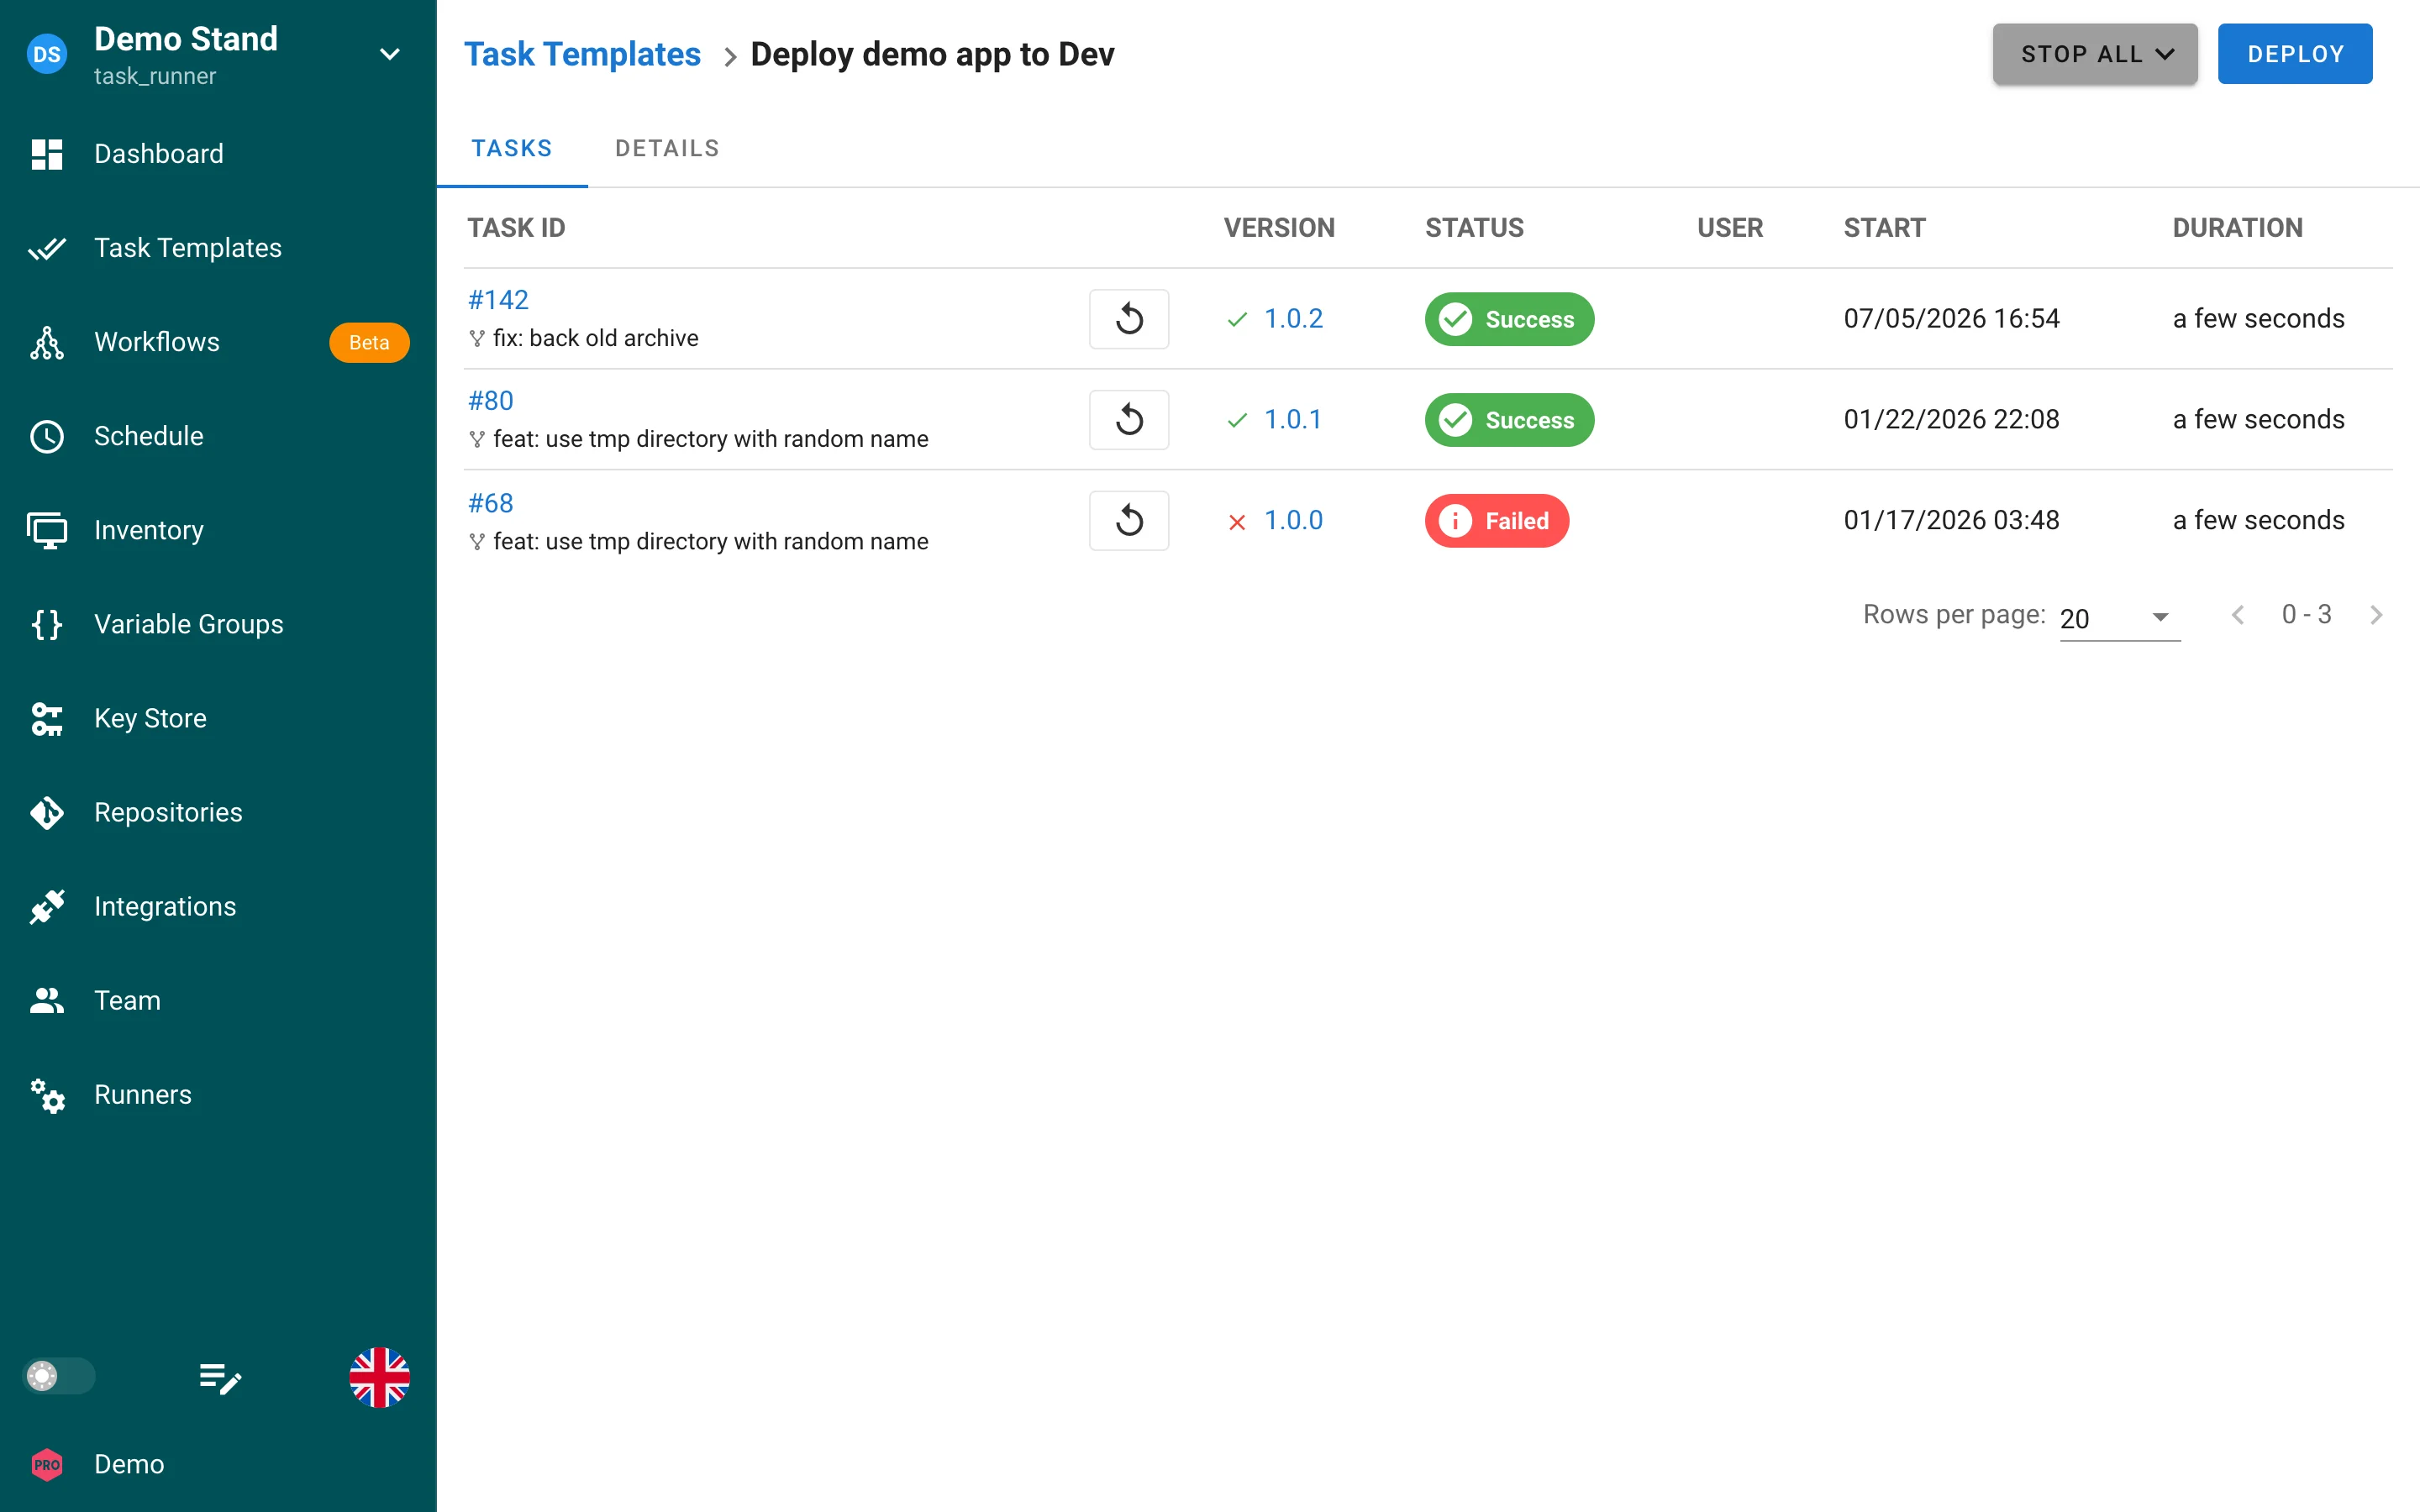
Task: Open the Rows per page dropdown
Action: 2119,618
